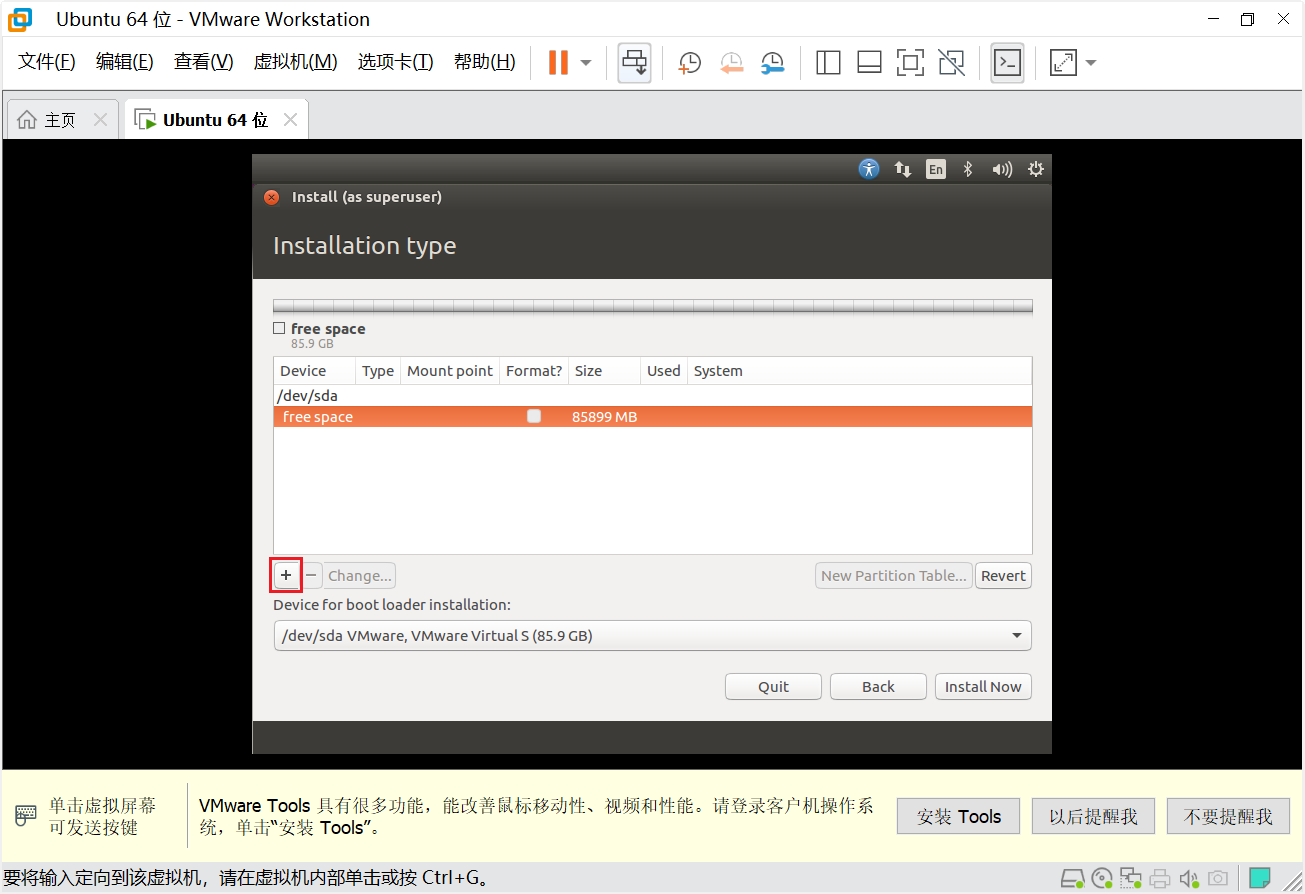The height and width of the screenshot is (894, 1305).
Task: Open Ubuntu accessibility menu icon
Action: pos(869,169)
